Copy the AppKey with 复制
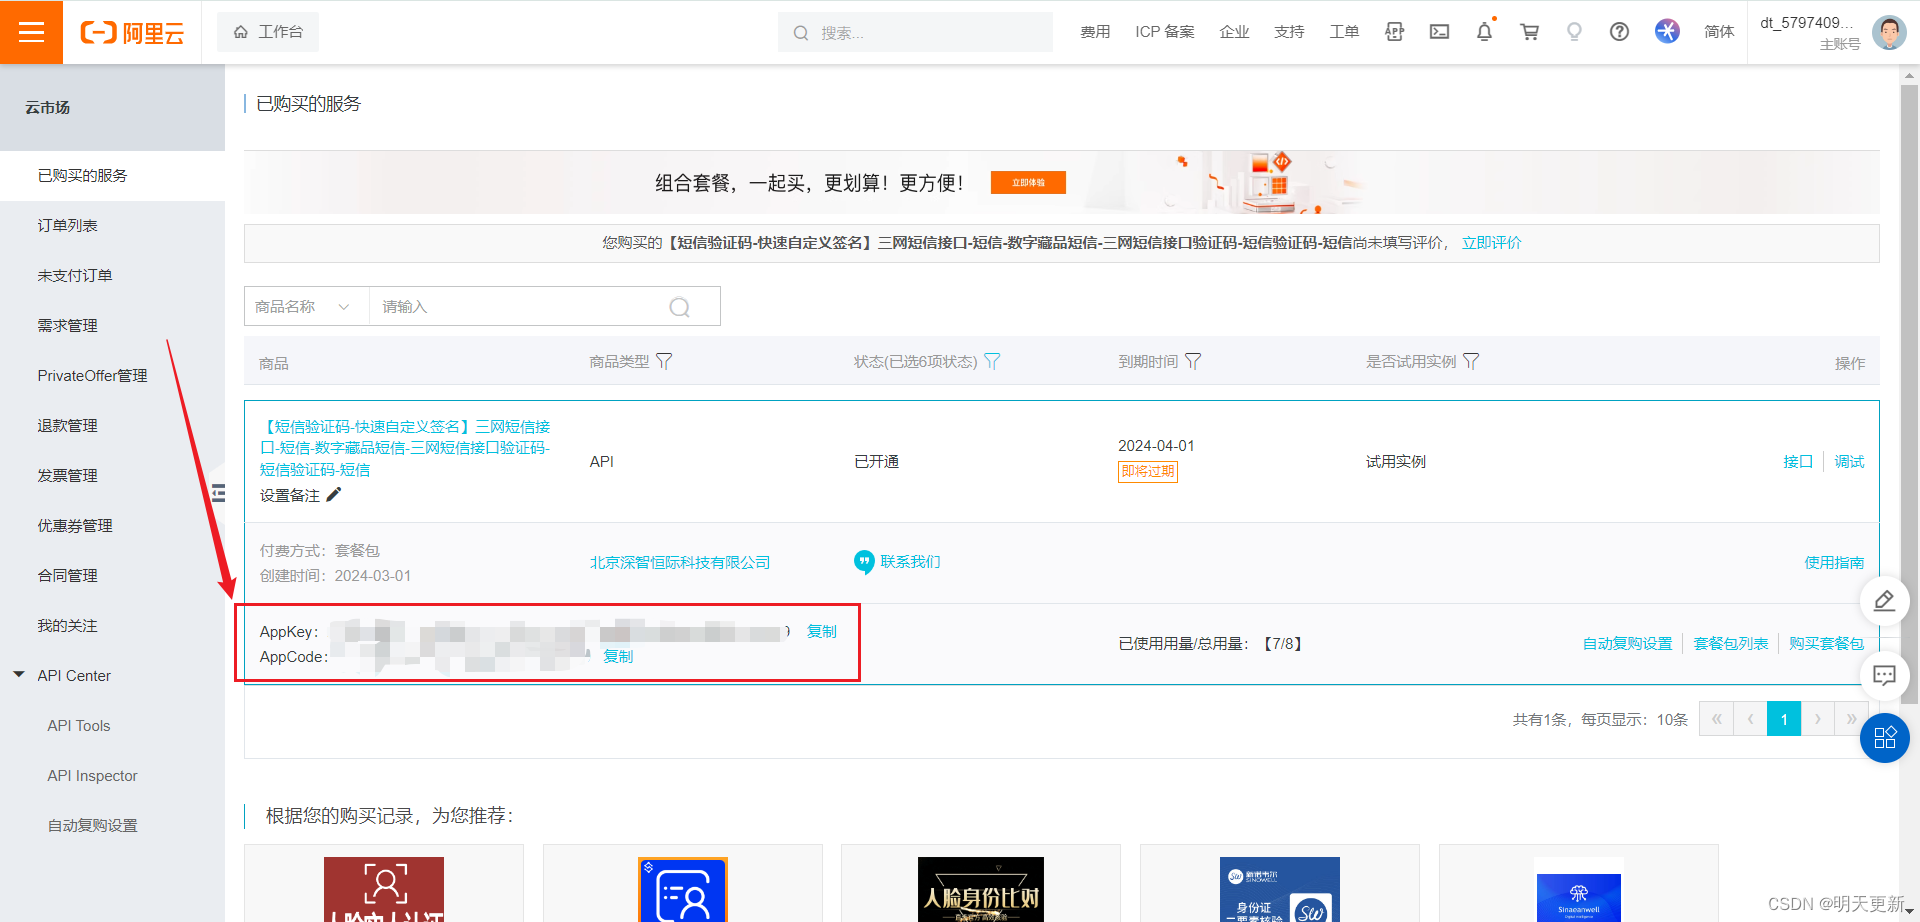The width and height of the screenshot is (1920, 922). coord(822,632)
